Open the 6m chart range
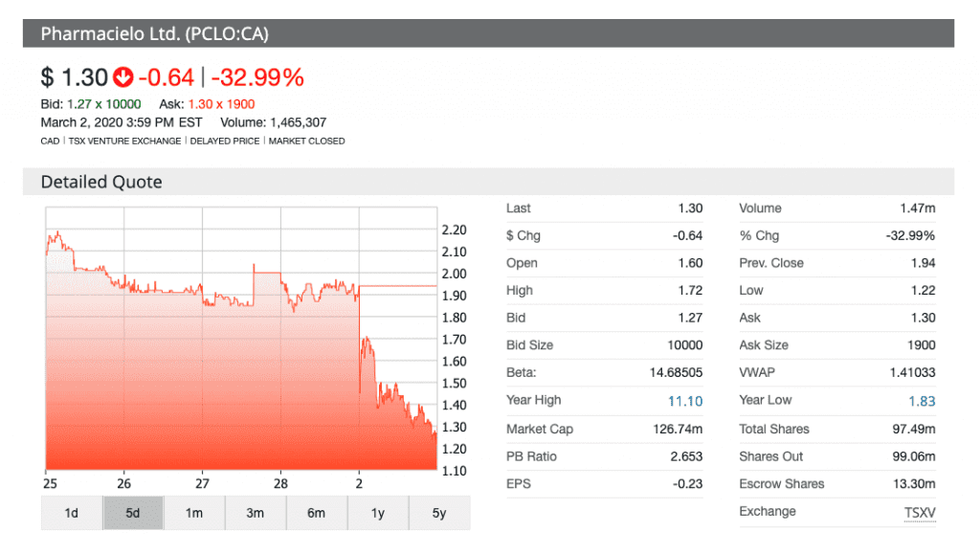The image size is (980, 552). (316, 513)
